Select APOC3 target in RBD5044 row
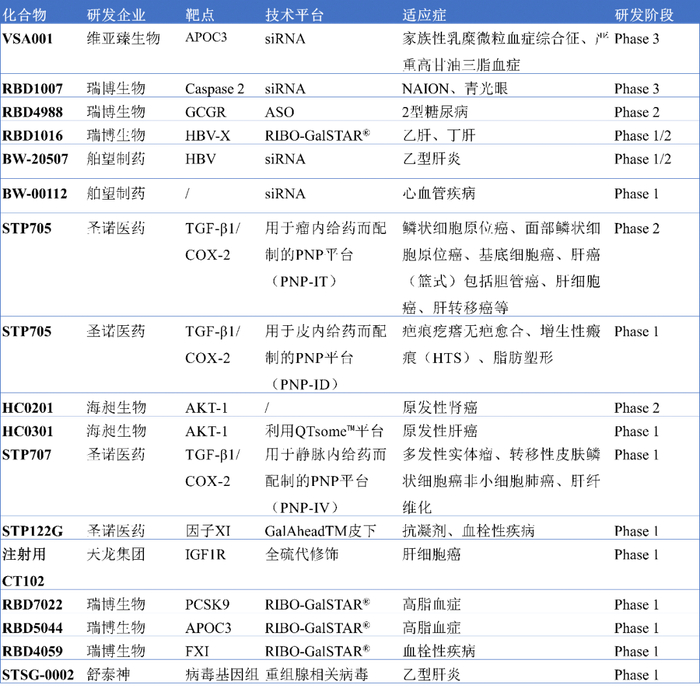This screenshot has width=700, height=692. click(208, 628)
